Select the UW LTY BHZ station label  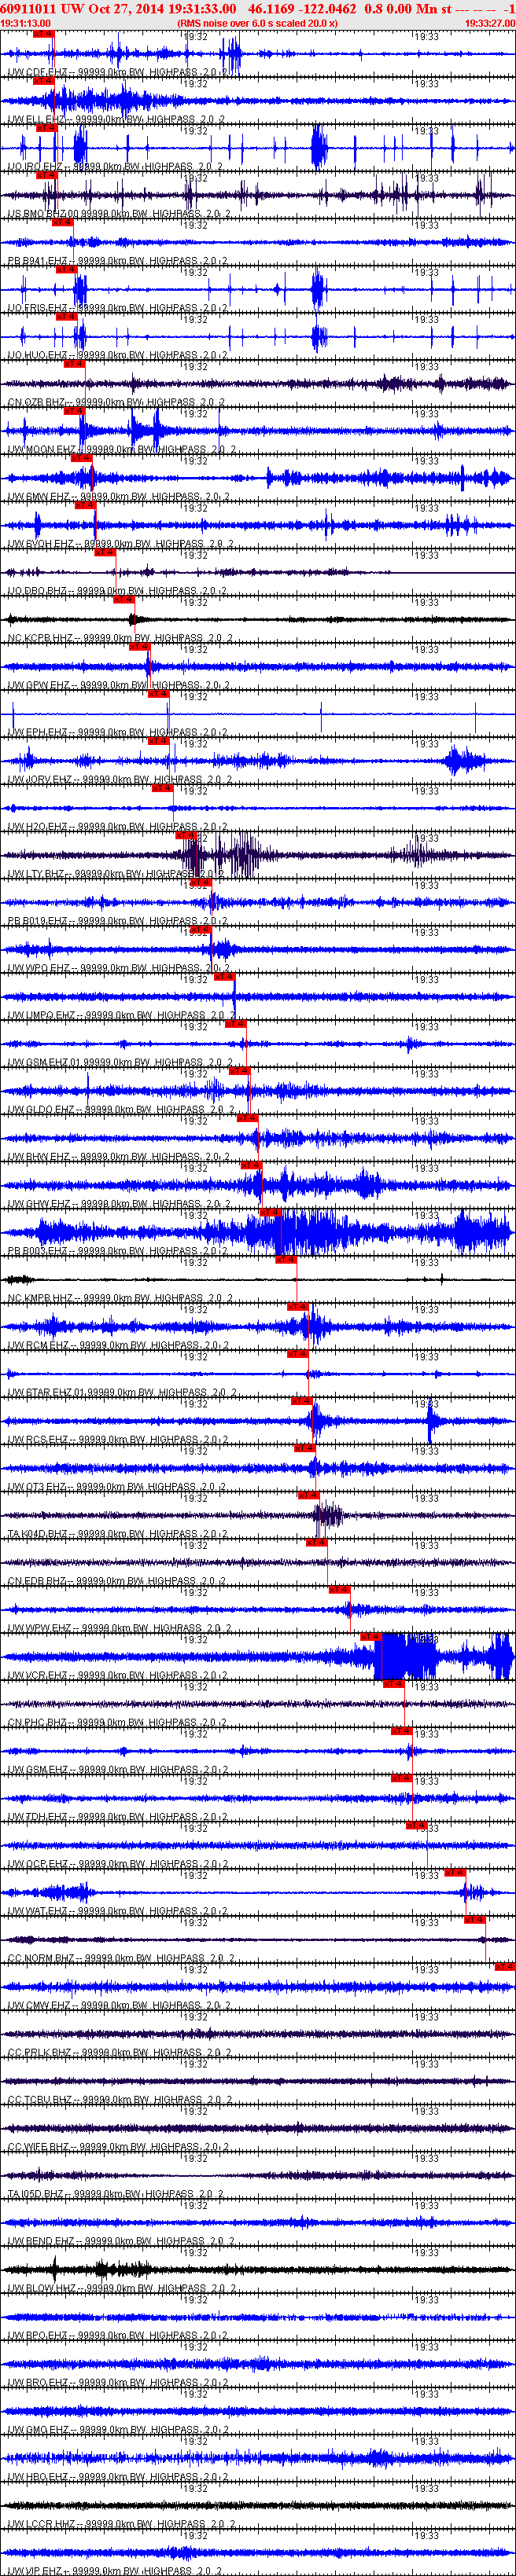116,874
